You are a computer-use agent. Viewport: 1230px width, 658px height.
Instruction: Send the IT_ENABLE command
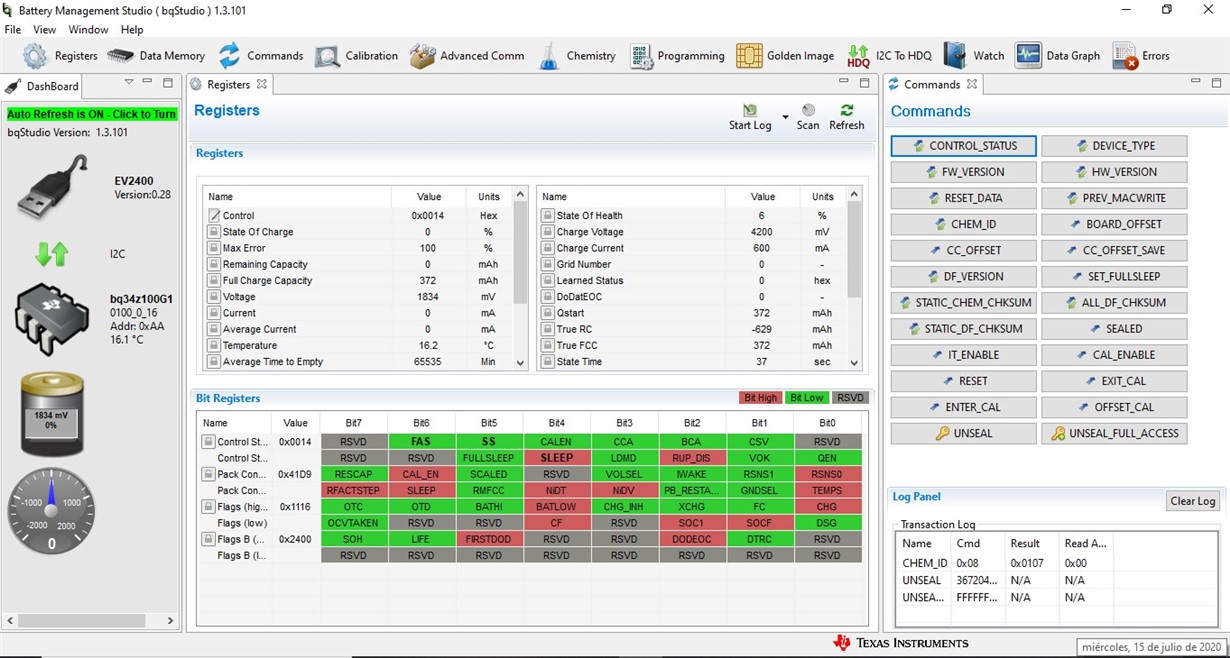coord(964,355)
